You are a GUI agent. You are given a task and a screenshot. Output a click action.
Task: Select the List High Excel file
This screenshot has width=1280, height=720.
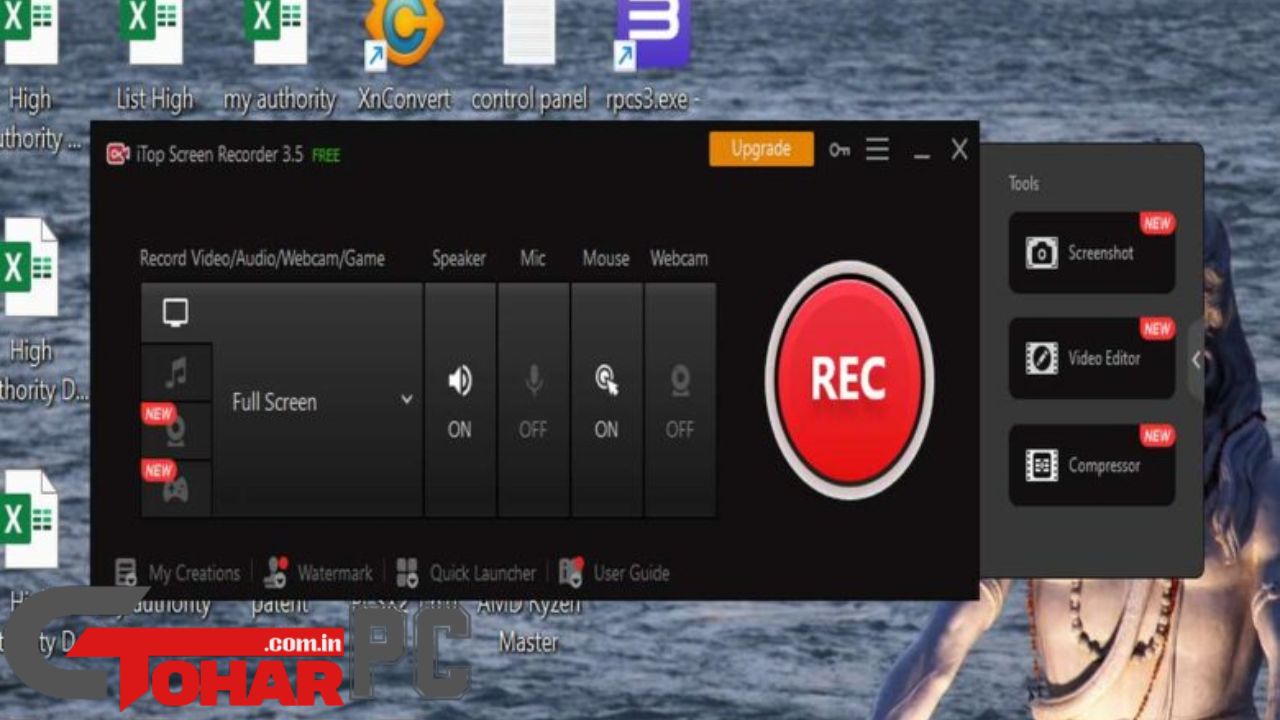click(154, 57)
